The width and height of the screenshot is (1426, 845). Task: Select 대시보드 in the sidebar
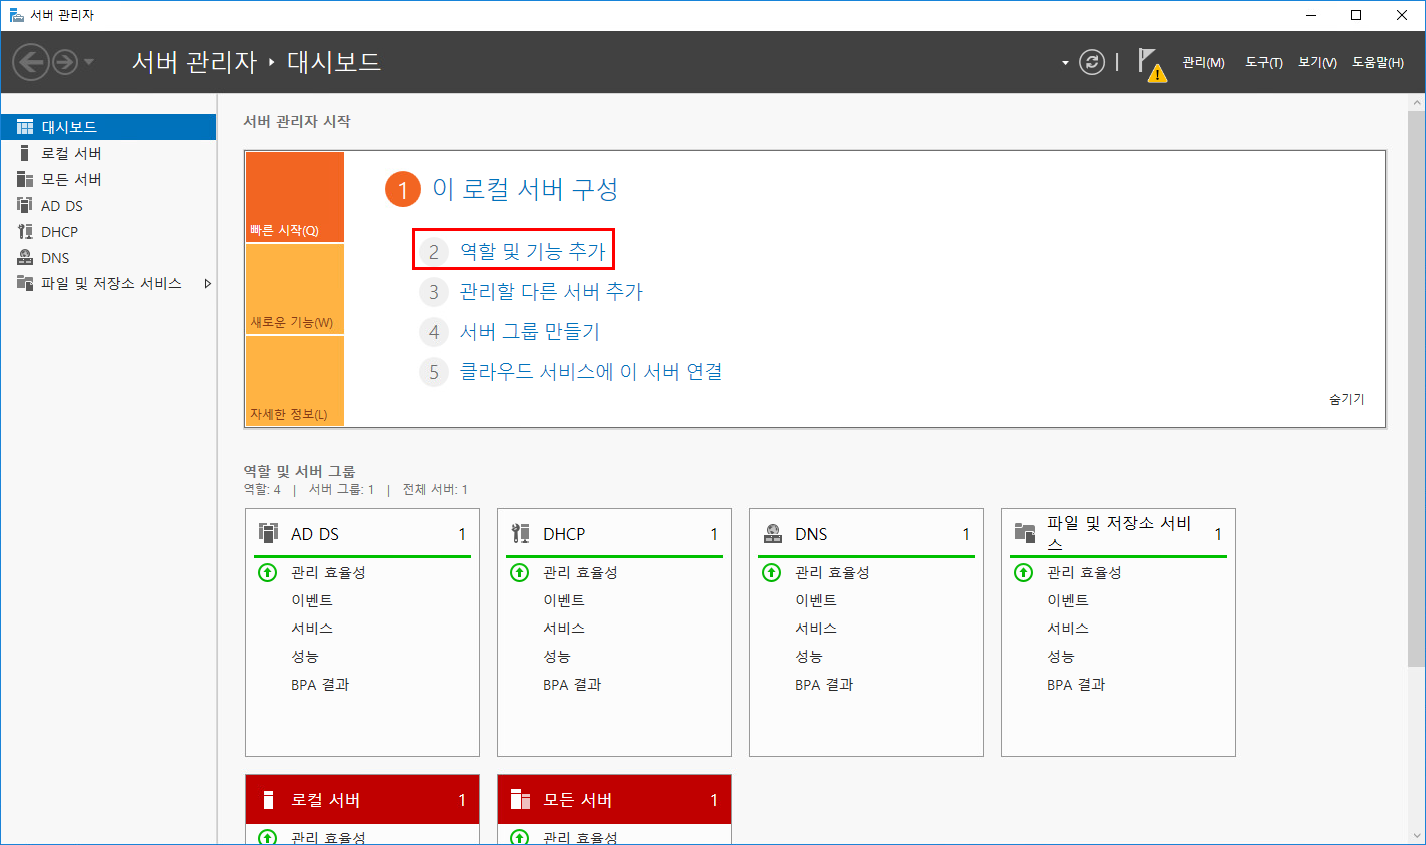(x=108, y=127)
